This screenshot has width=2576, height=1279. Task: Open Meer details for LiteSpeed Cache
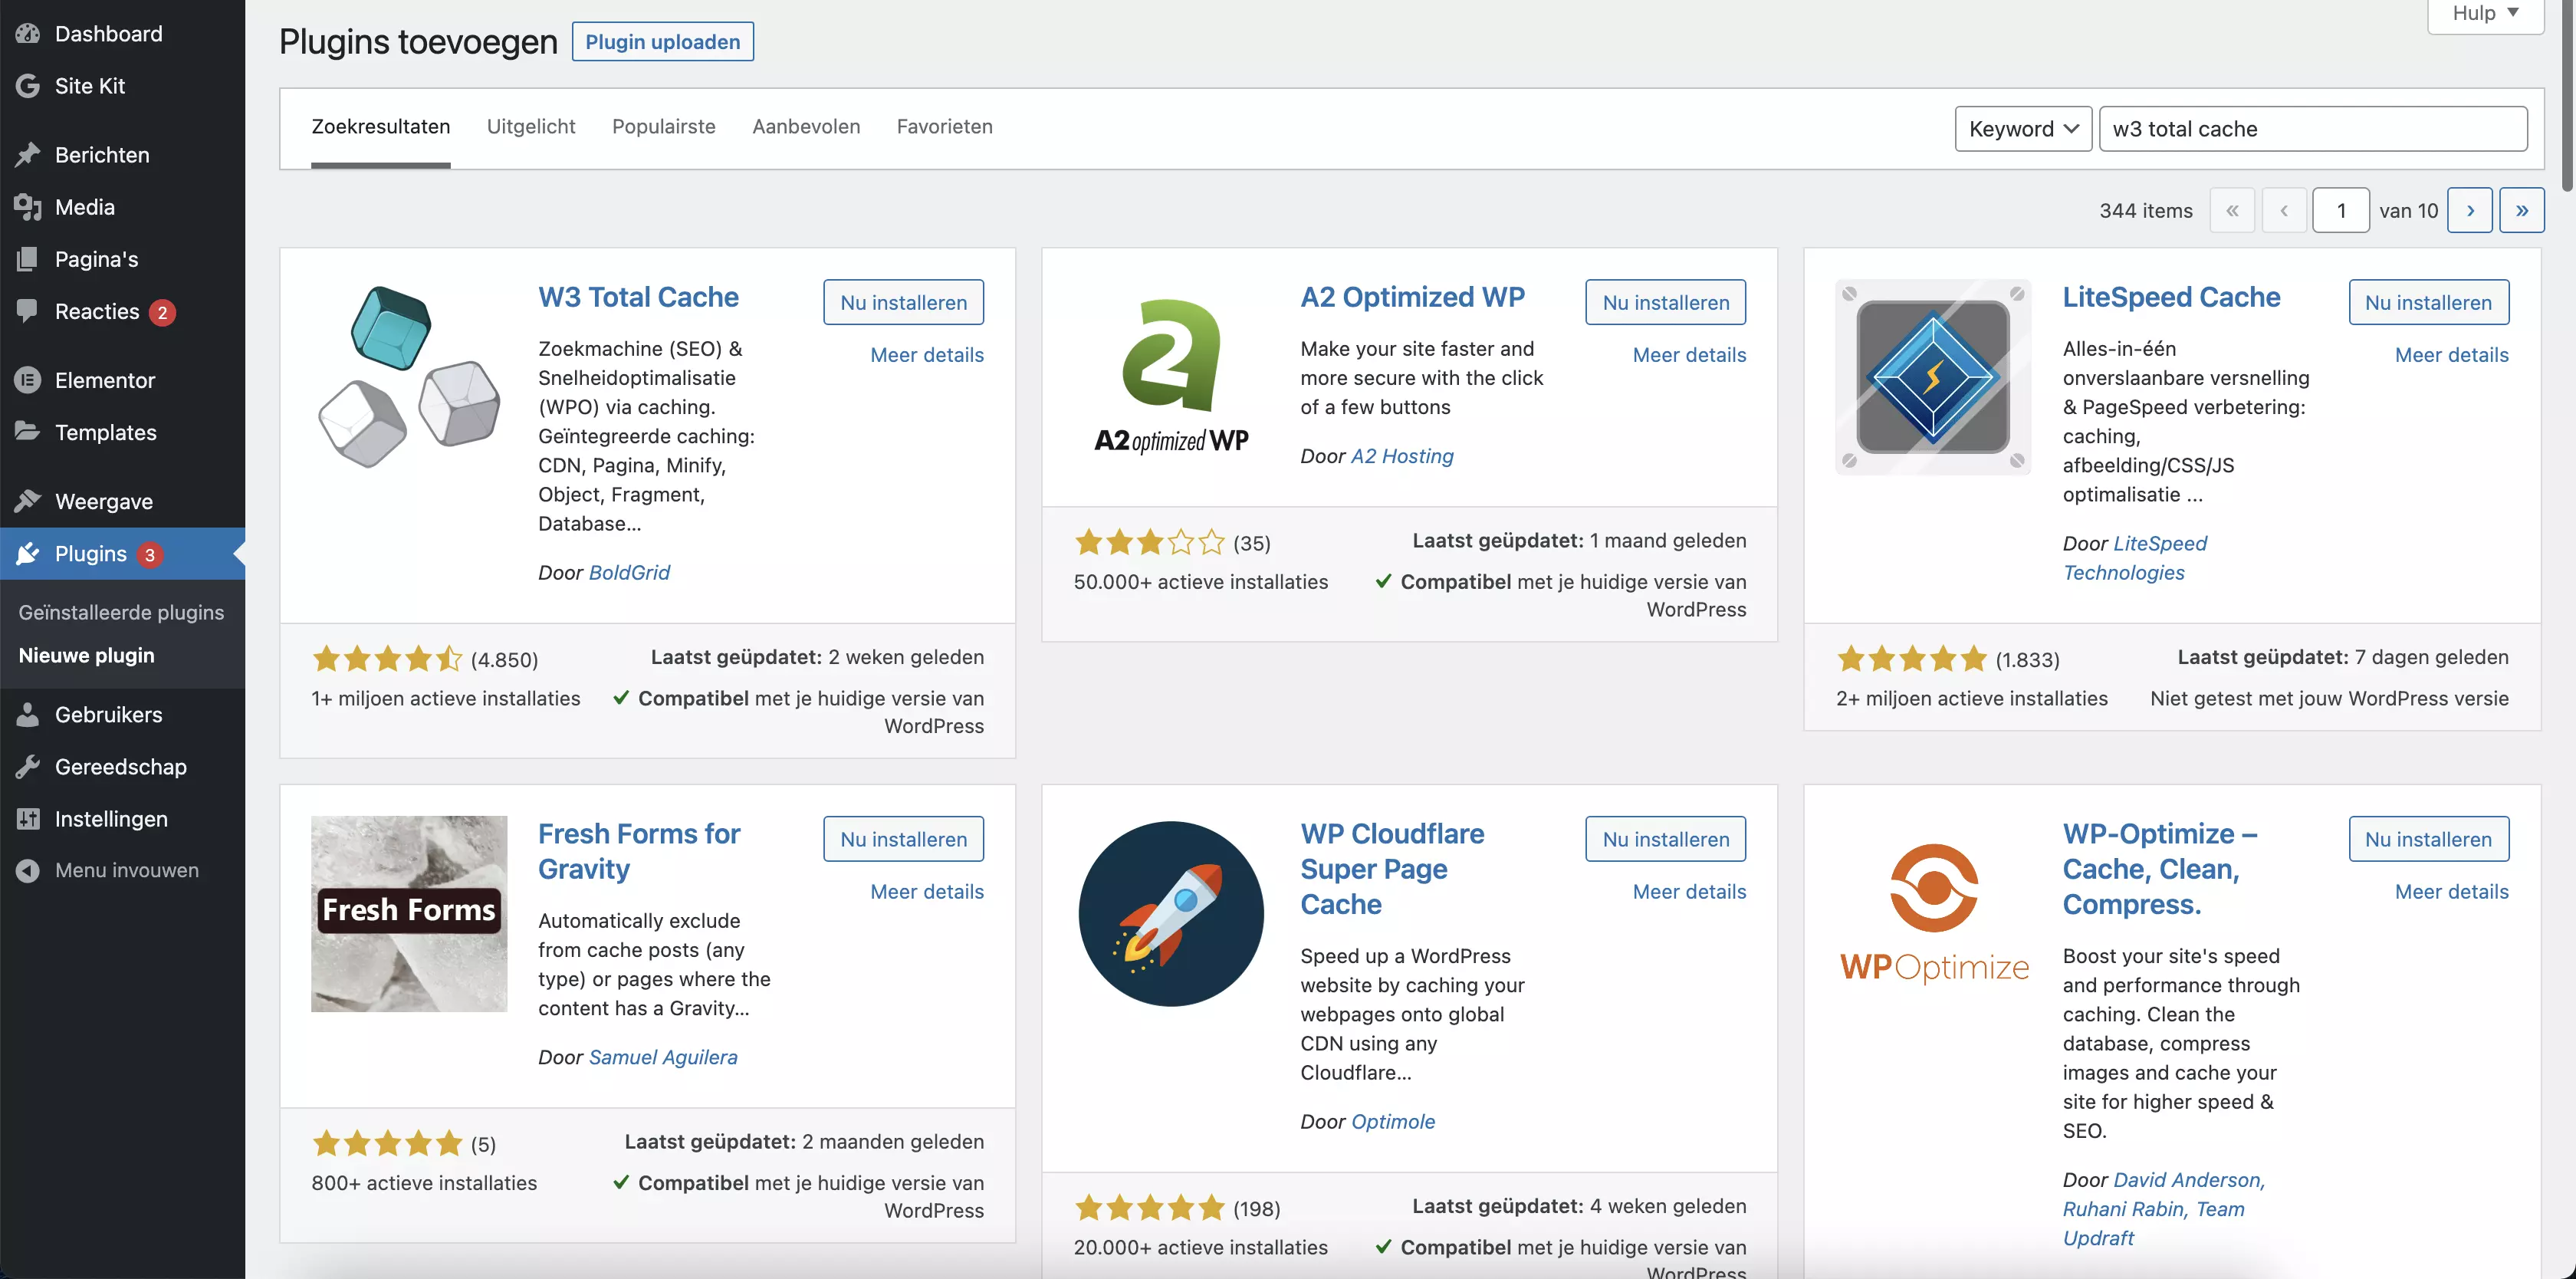click(x=2451, y=355)
